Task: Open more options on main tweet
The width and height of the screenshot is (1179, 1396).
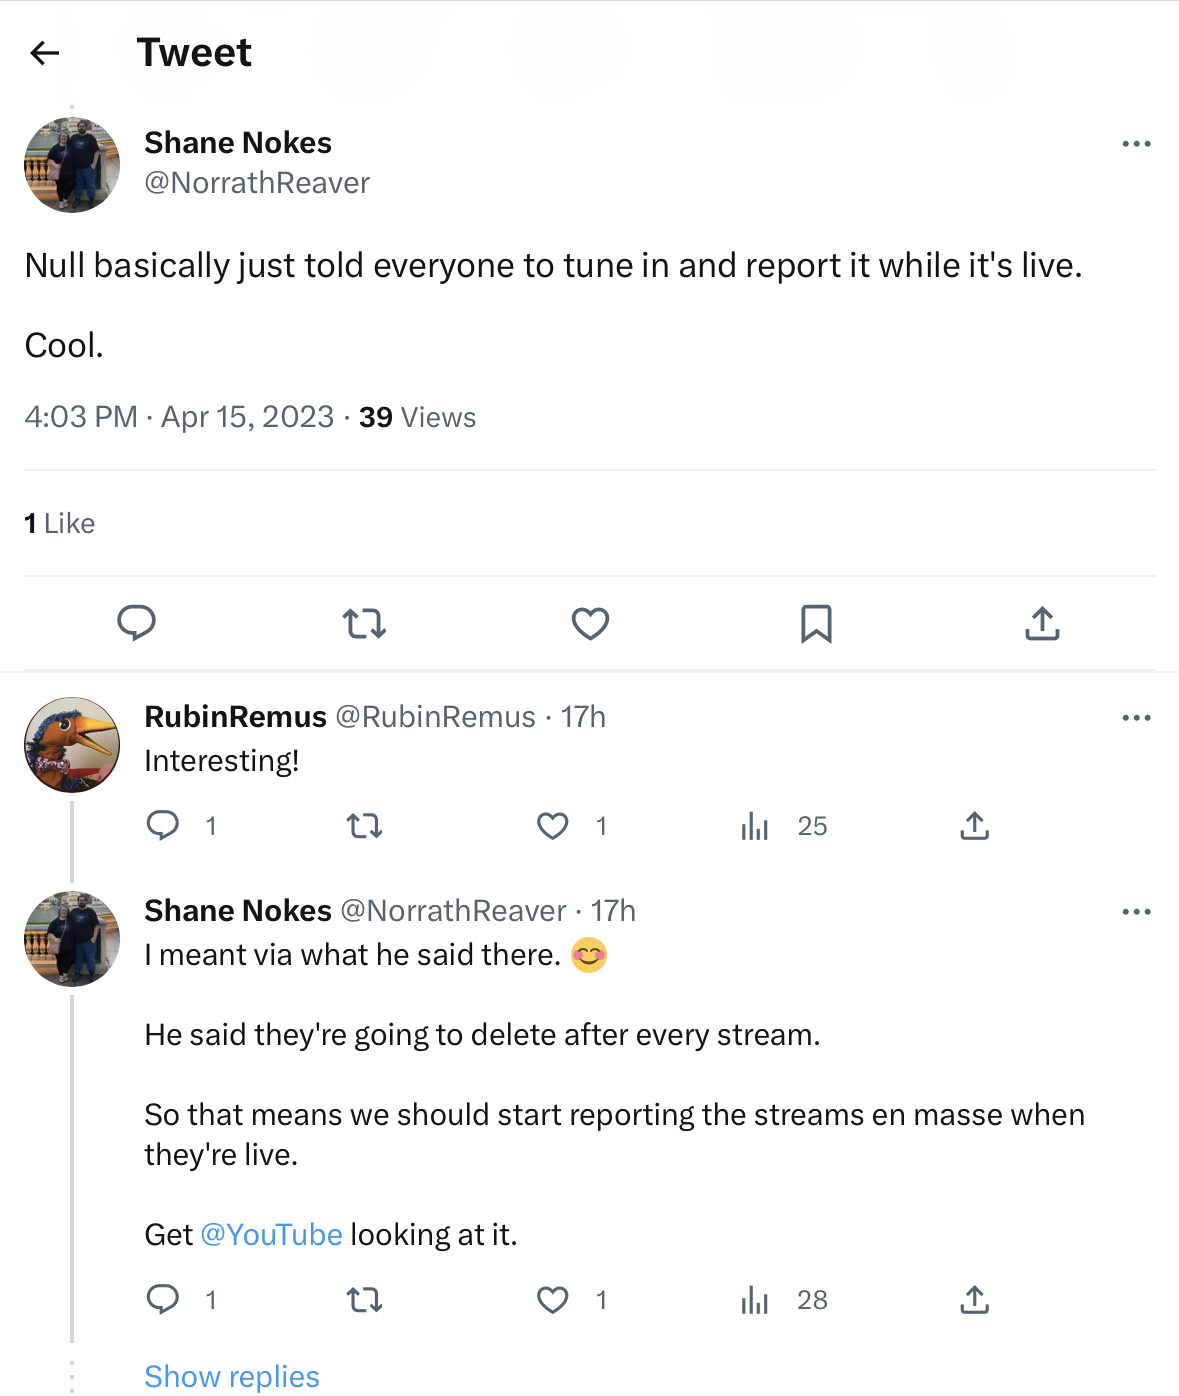Action: tap(1136, 144)
